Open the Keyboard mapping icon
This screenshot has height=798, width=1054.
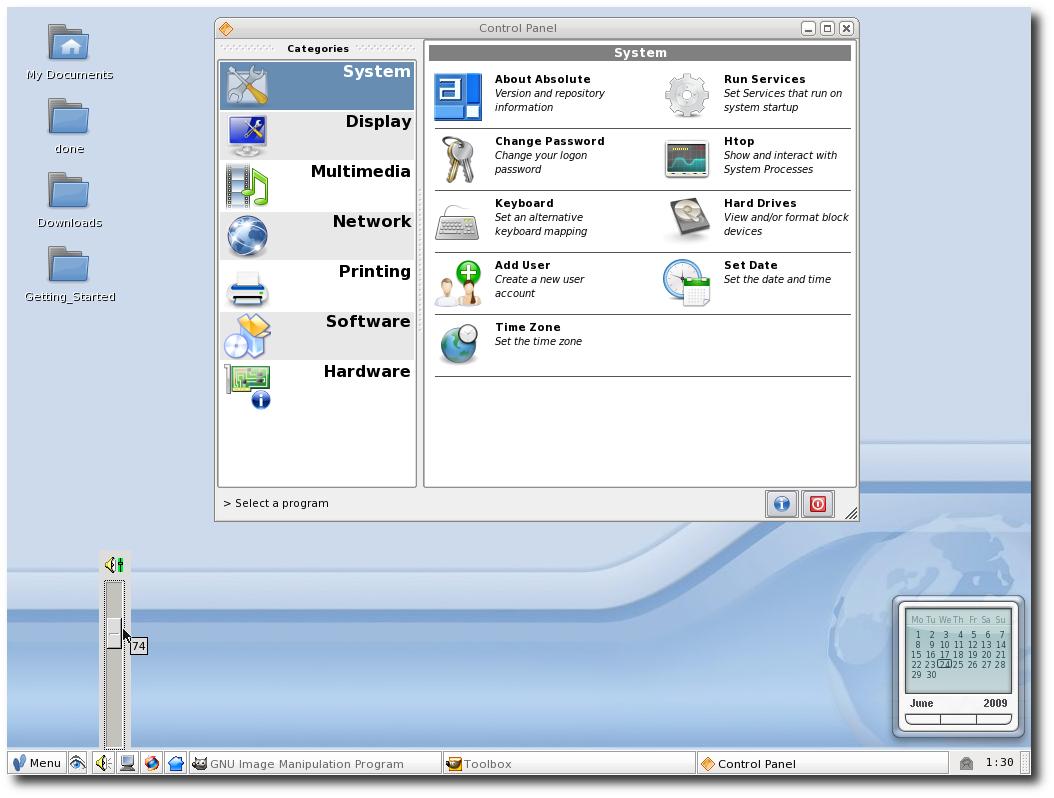click(x=457, y=223)
